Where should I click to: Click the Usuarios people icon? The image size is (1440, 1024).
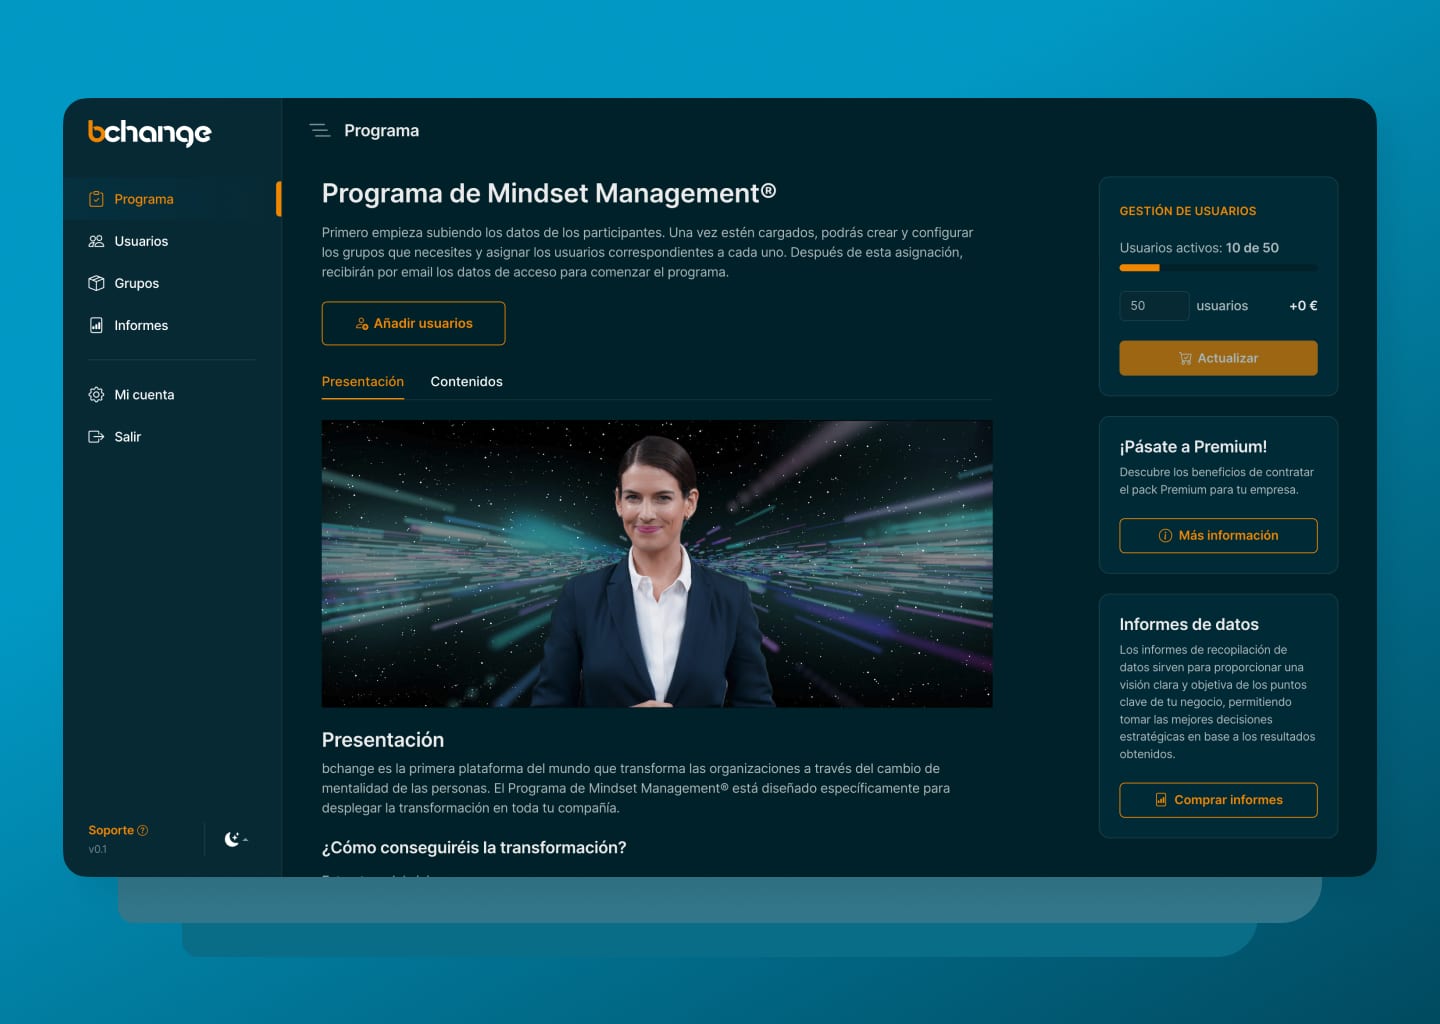click(96, 241)
